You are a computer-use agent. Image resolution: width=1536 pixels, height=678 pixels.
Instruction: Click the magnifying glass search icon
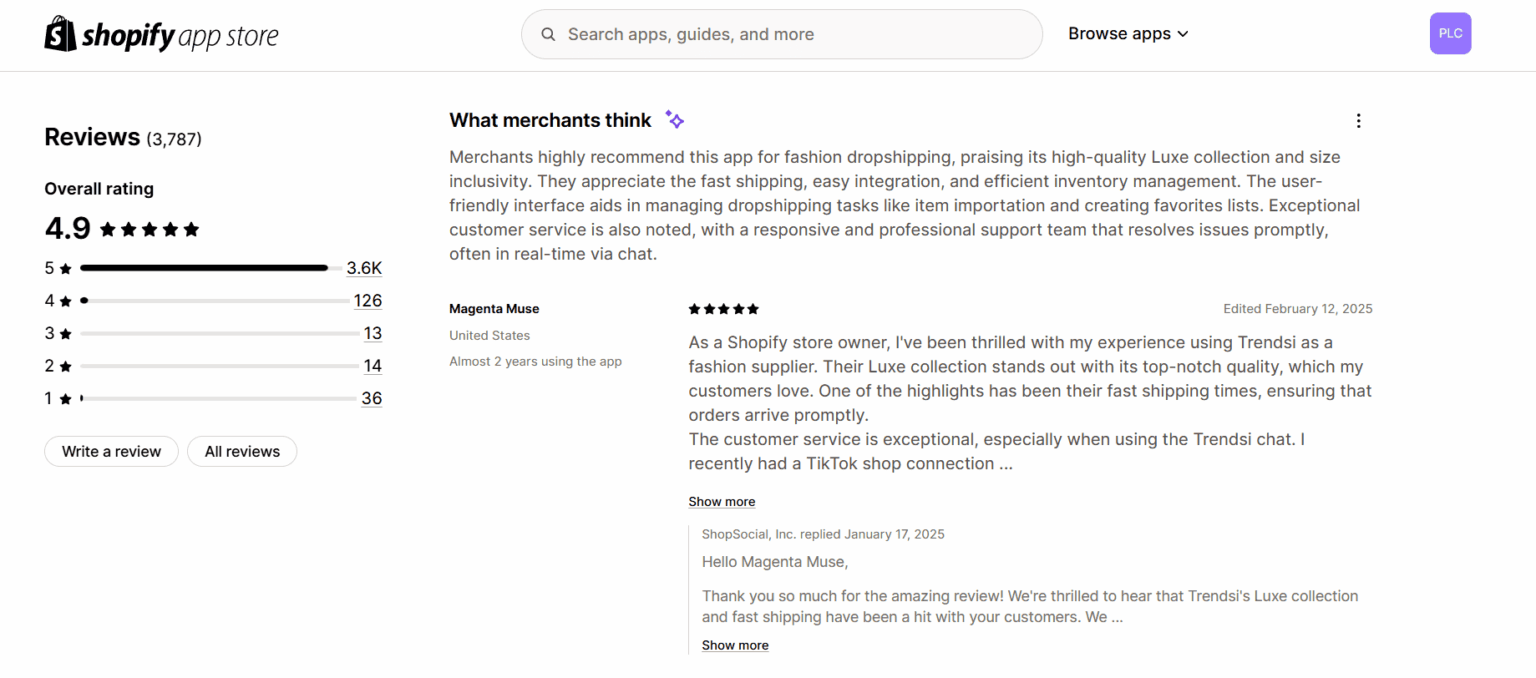[548, 34]
